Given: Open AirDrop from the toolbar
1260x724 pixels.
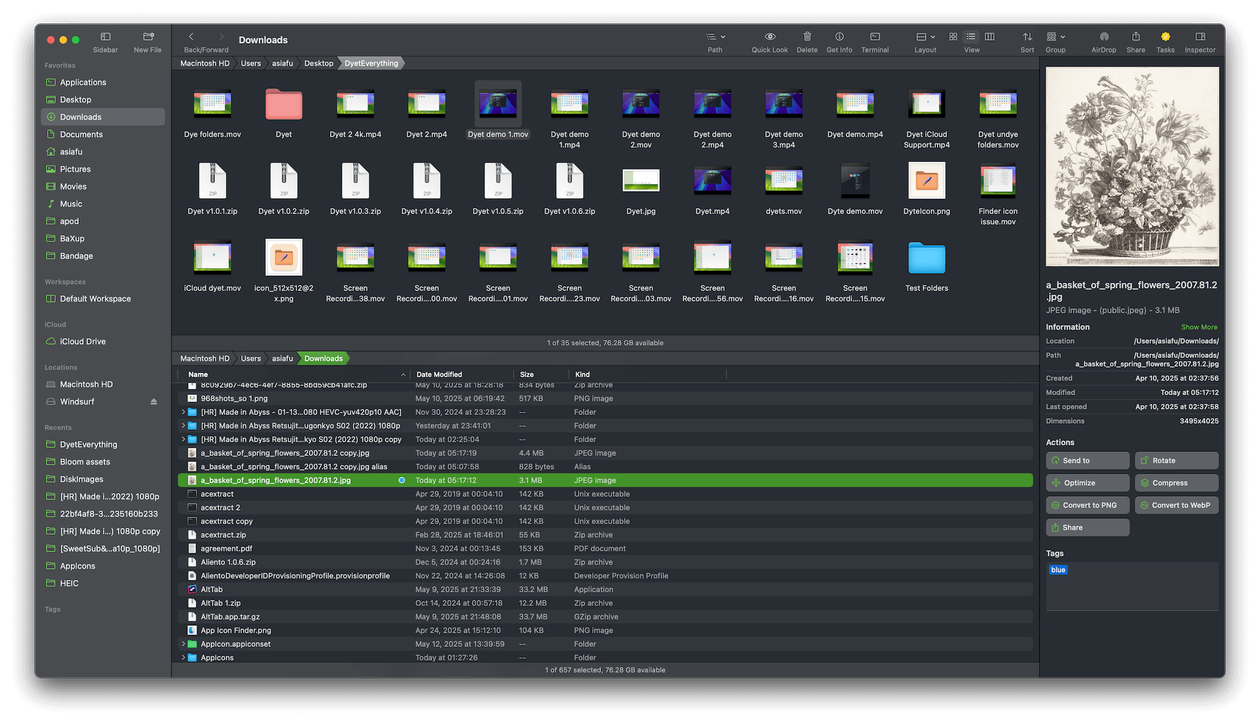Looking at the screenshot, I should tap(1104, 37).
